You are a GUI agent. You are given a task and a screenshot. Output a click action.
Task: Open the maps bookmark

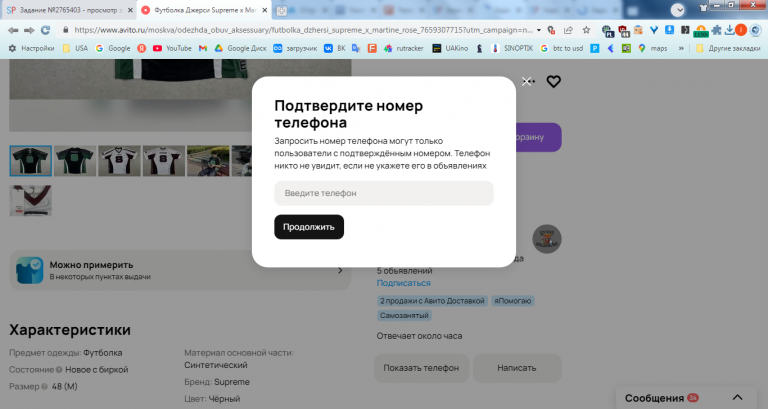tap(652, 48)
